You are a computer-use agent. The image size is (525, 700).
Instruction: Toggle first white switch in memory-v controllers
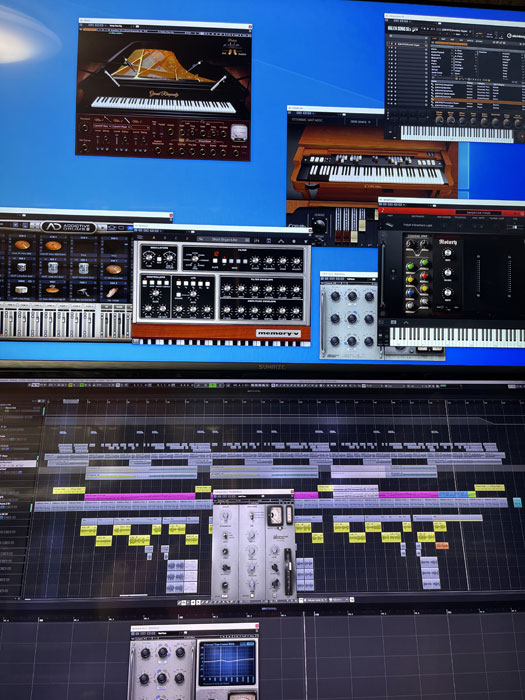146,283
